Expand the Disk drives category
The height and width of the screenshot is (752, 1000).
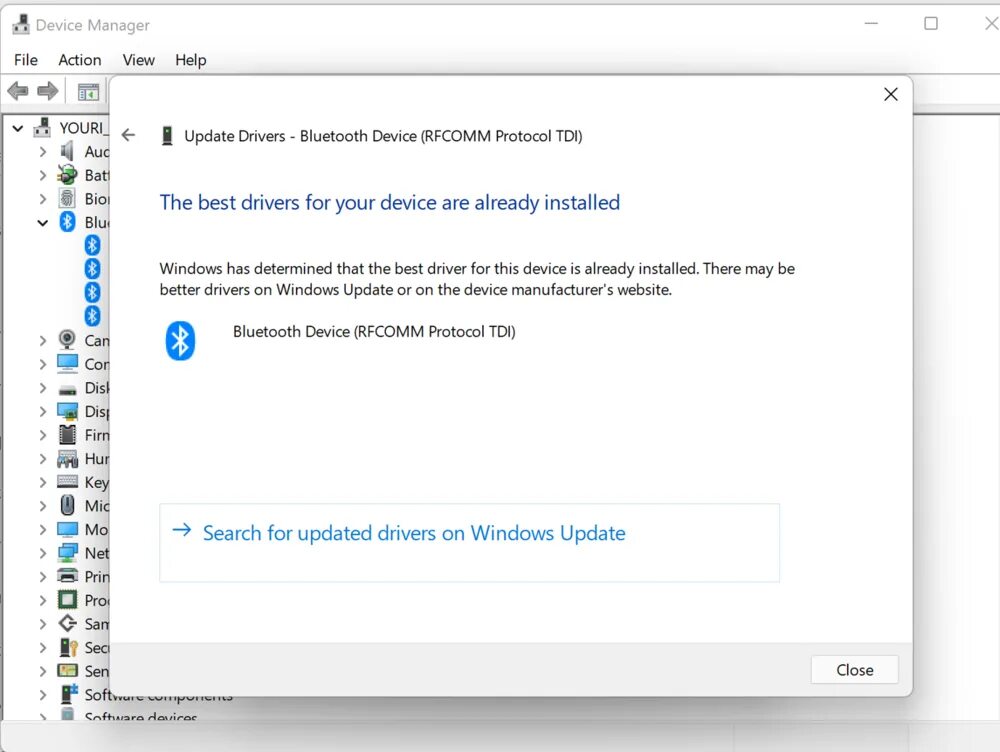pos(43,388)
